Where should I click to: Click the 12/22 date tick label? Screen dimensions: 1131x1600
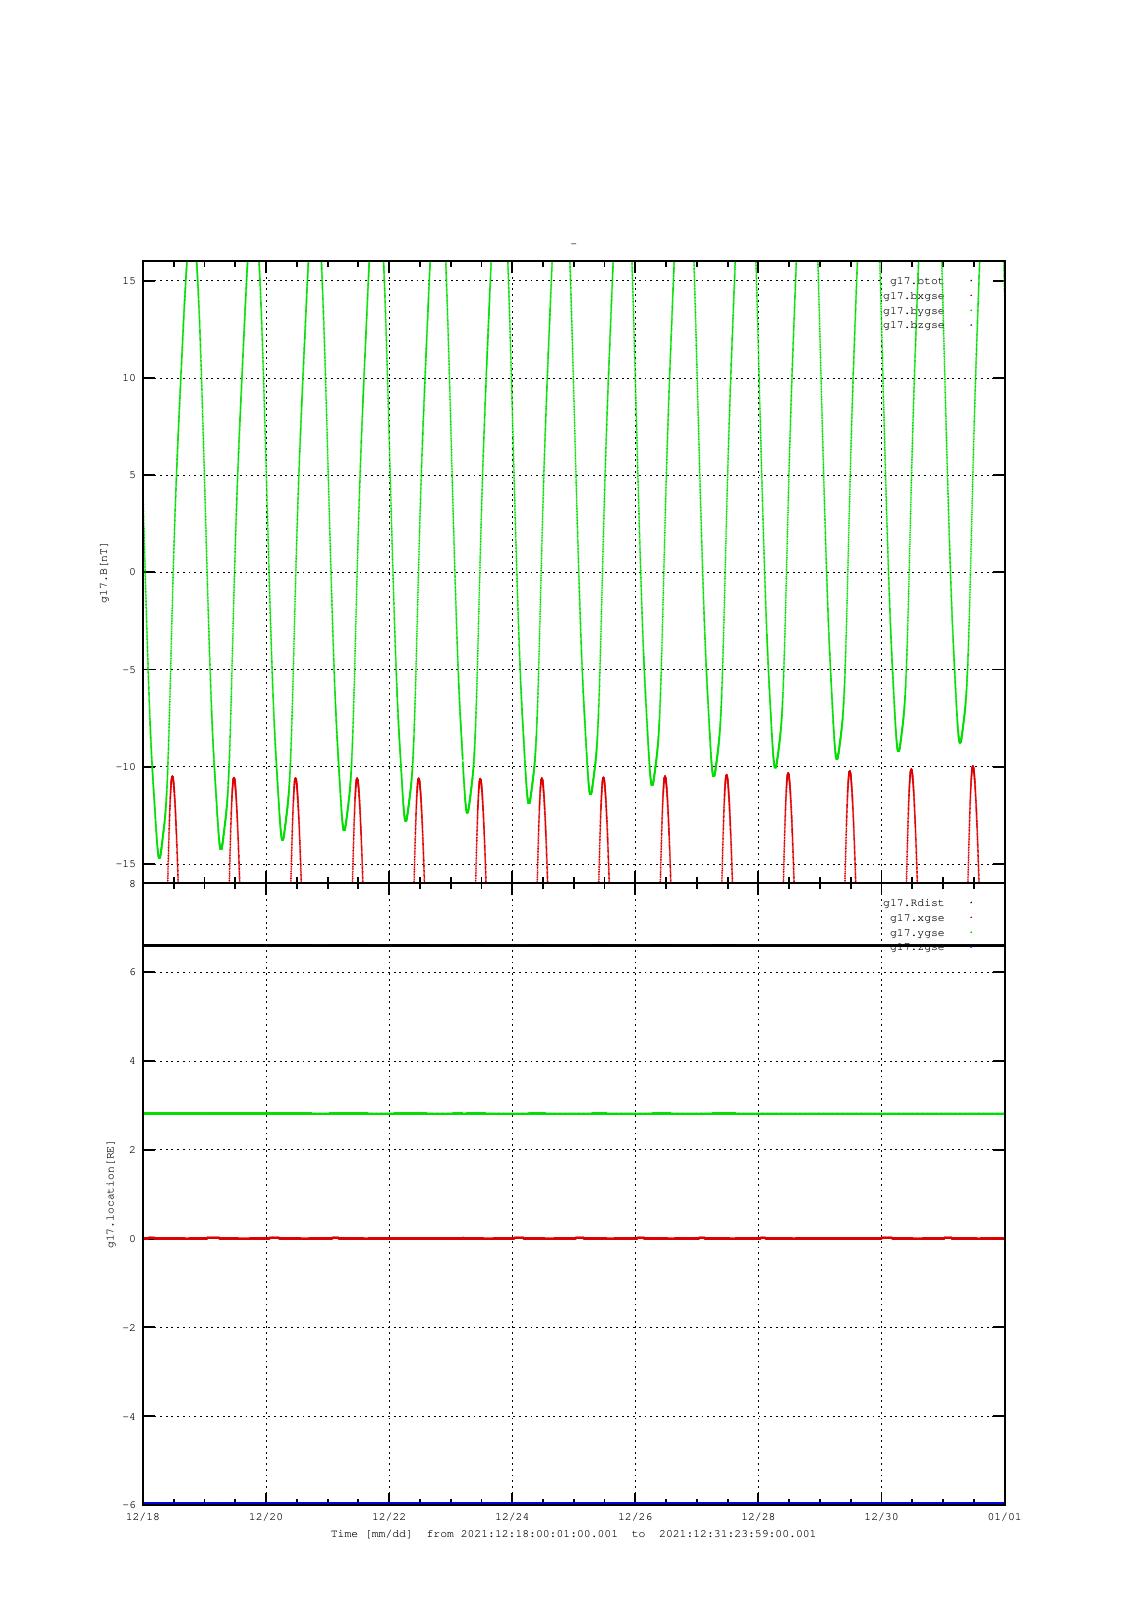tap(389, 1517)
